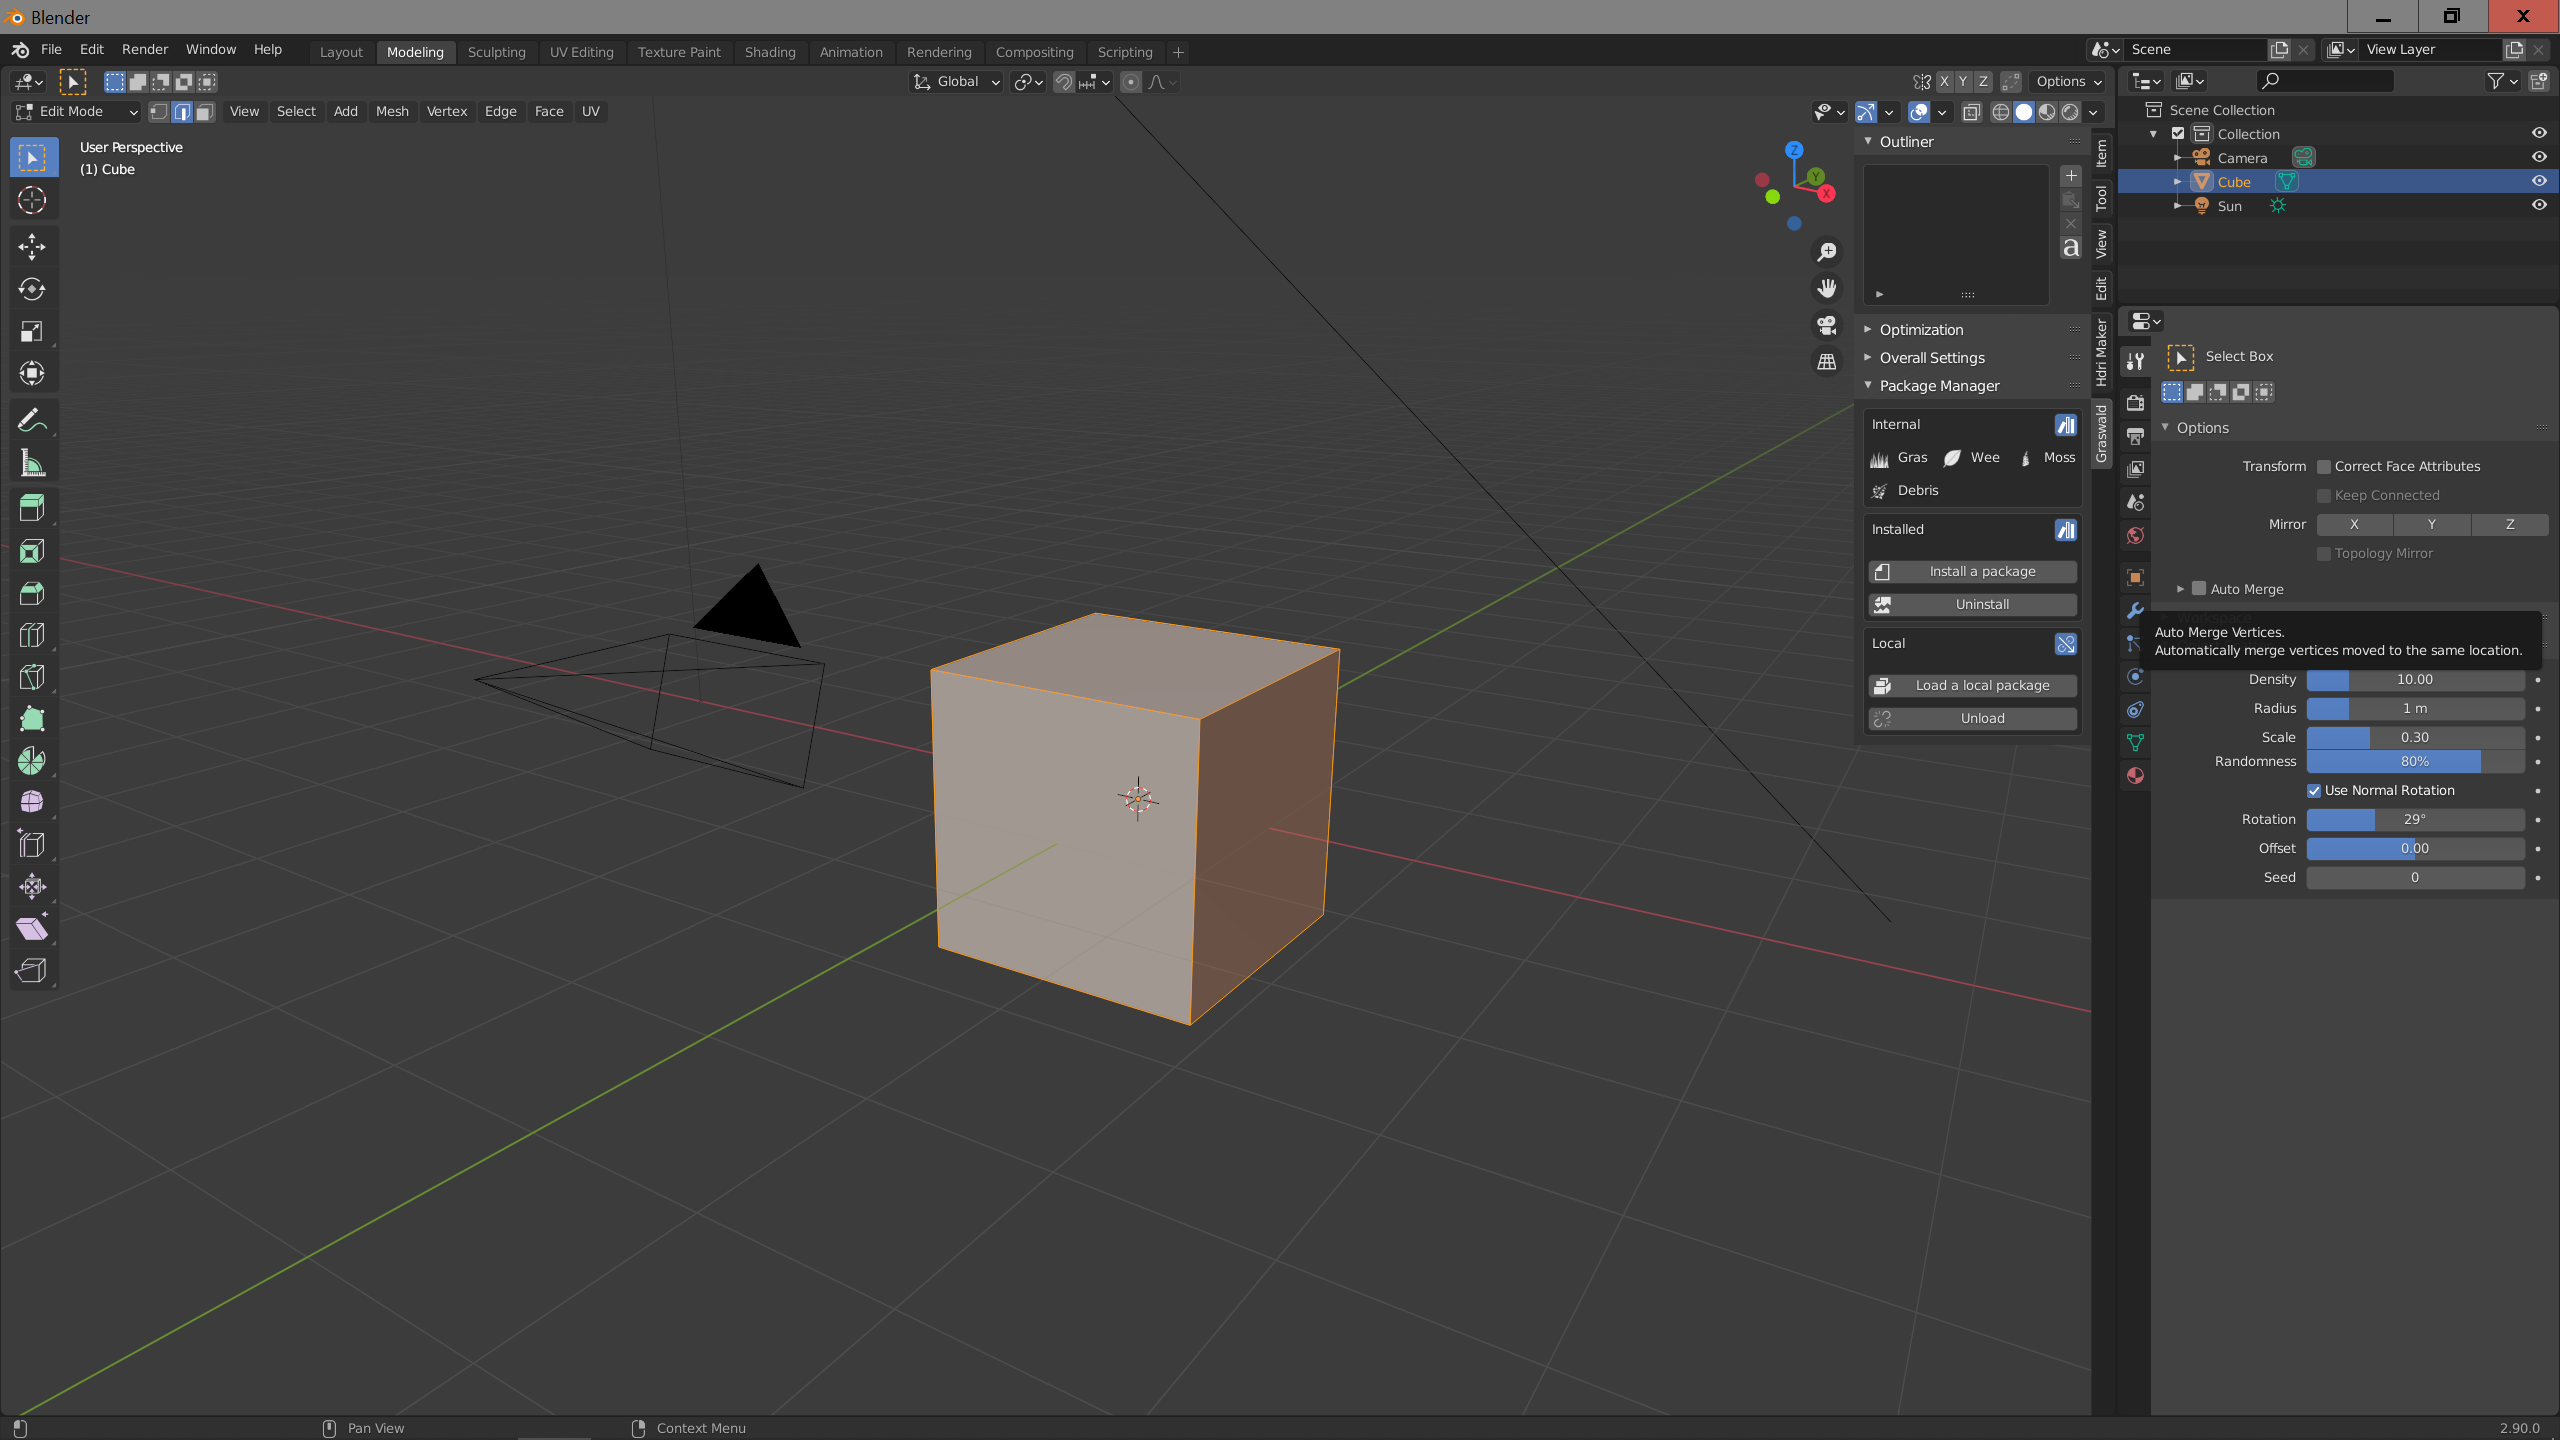
Task: Toggle camera view in viewport
Action: tap(1827, 325)
